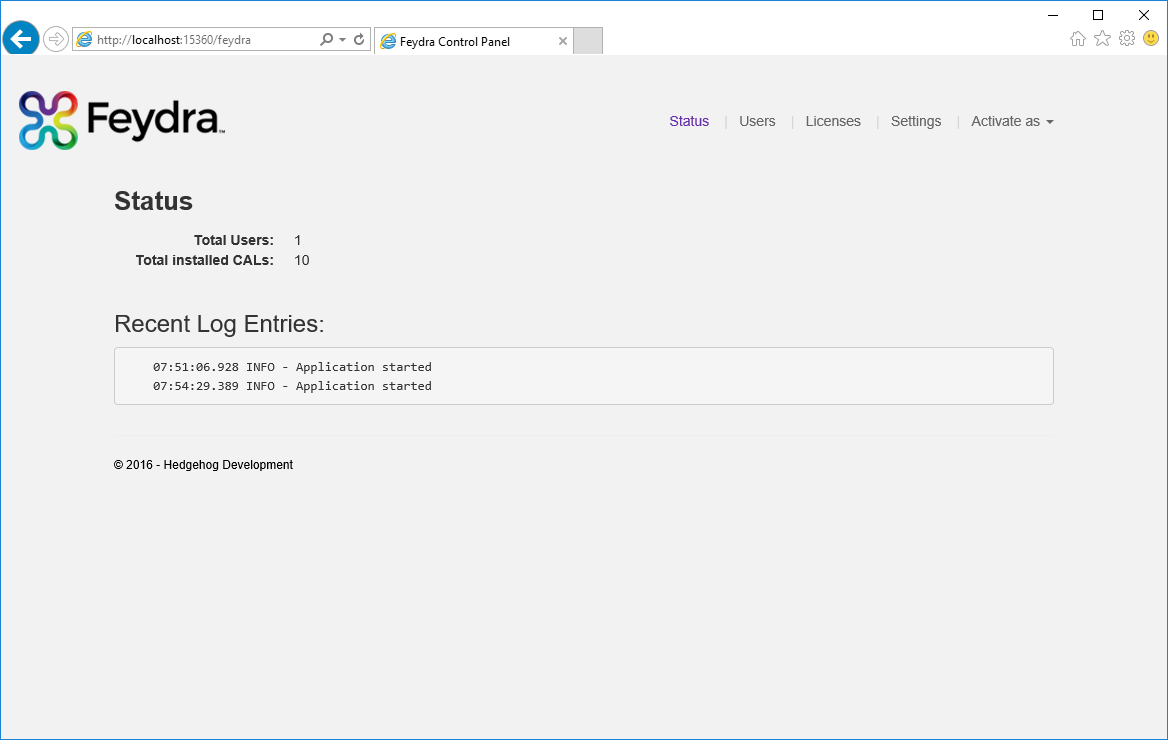Click the 07:51:06.928 log entry
This screenshot has height=740, width=1168.
pos(292,367)
